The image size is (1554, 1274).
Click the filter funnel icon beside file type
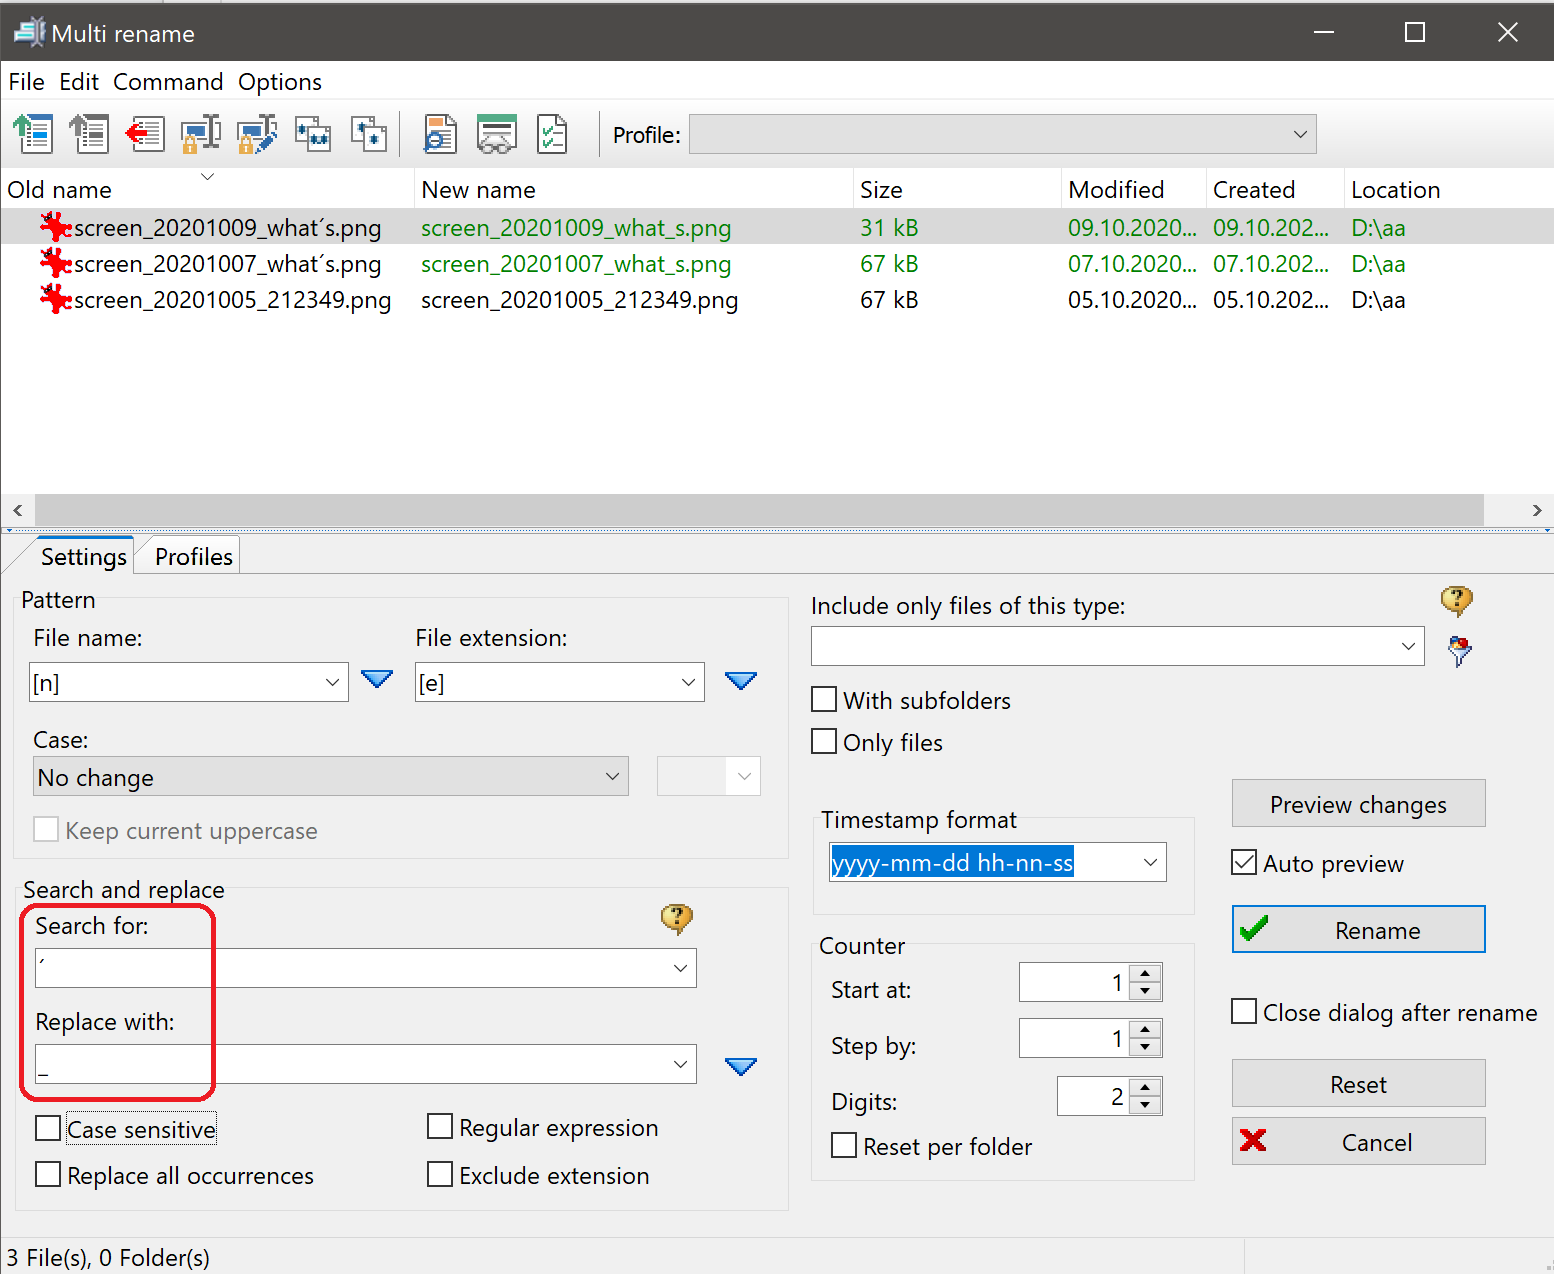(x=1459, y=651)
